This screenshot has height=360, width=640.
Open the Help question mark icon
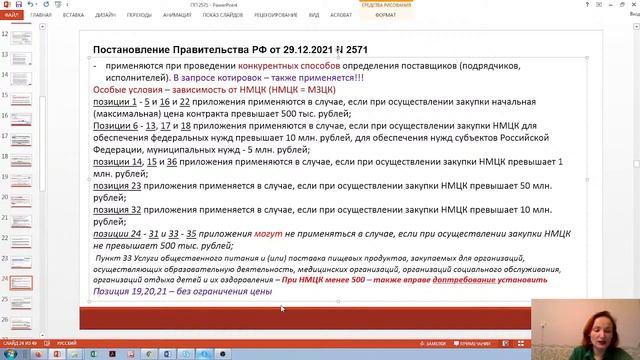[587, 4]
